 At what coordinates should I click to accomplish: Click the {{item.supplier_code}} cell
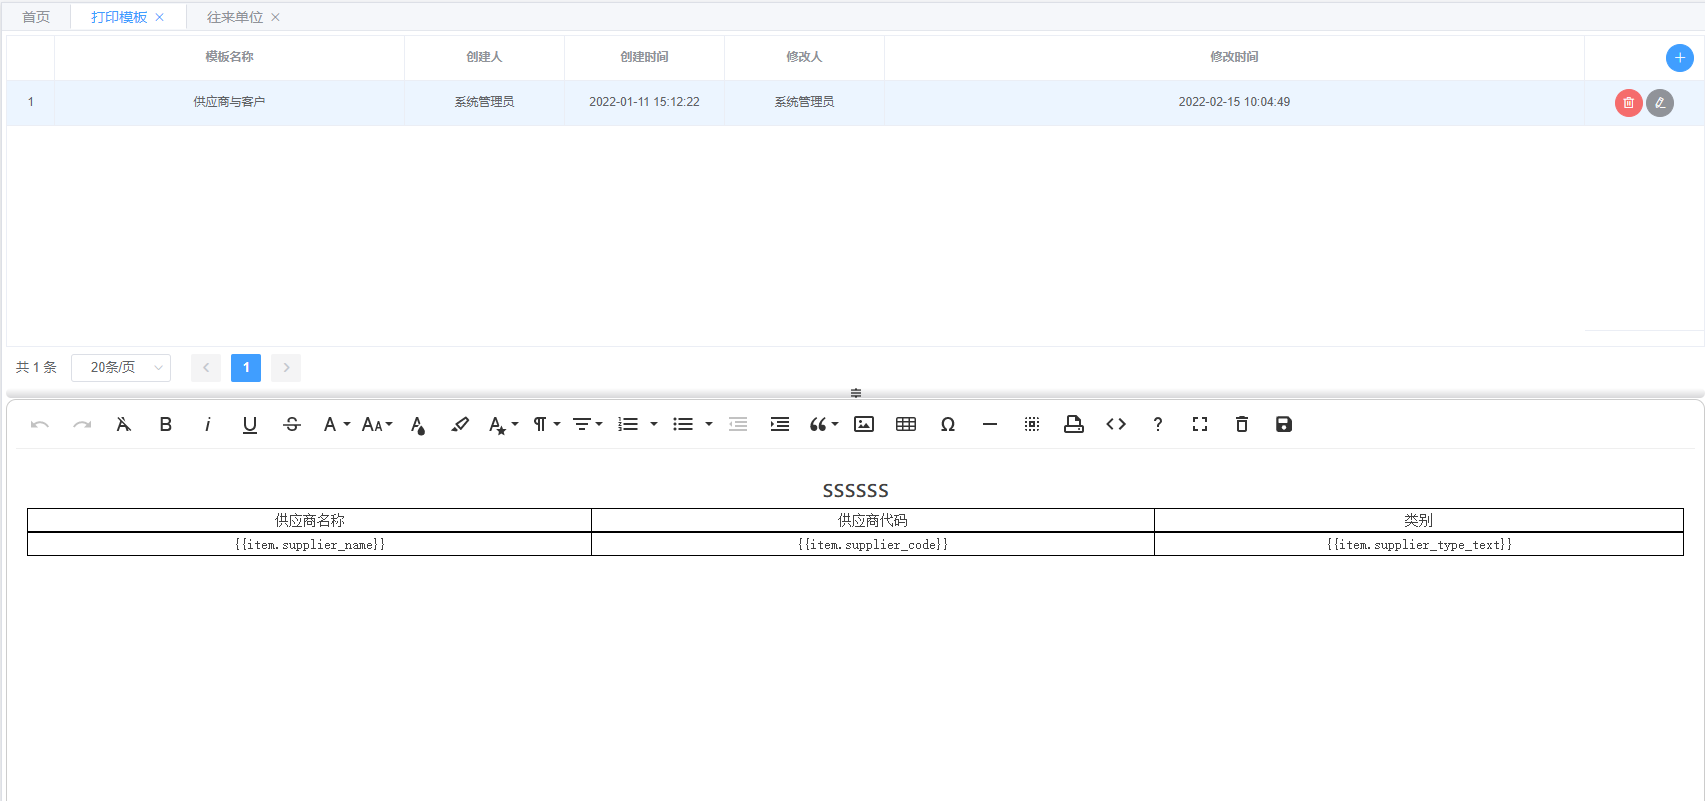tap(873, 544)
